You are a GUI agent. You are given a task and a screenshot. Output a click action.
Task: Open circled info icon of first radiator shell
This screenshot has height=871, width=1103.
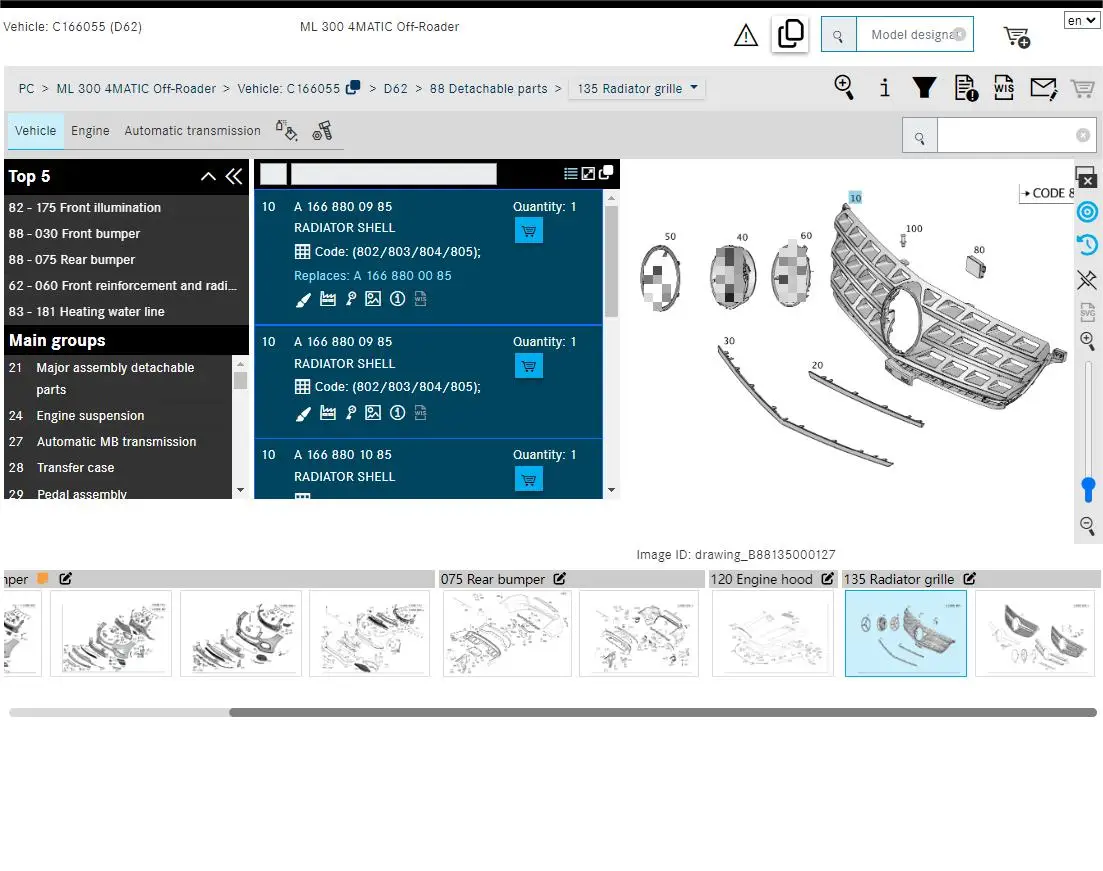[x=397, y=299]
